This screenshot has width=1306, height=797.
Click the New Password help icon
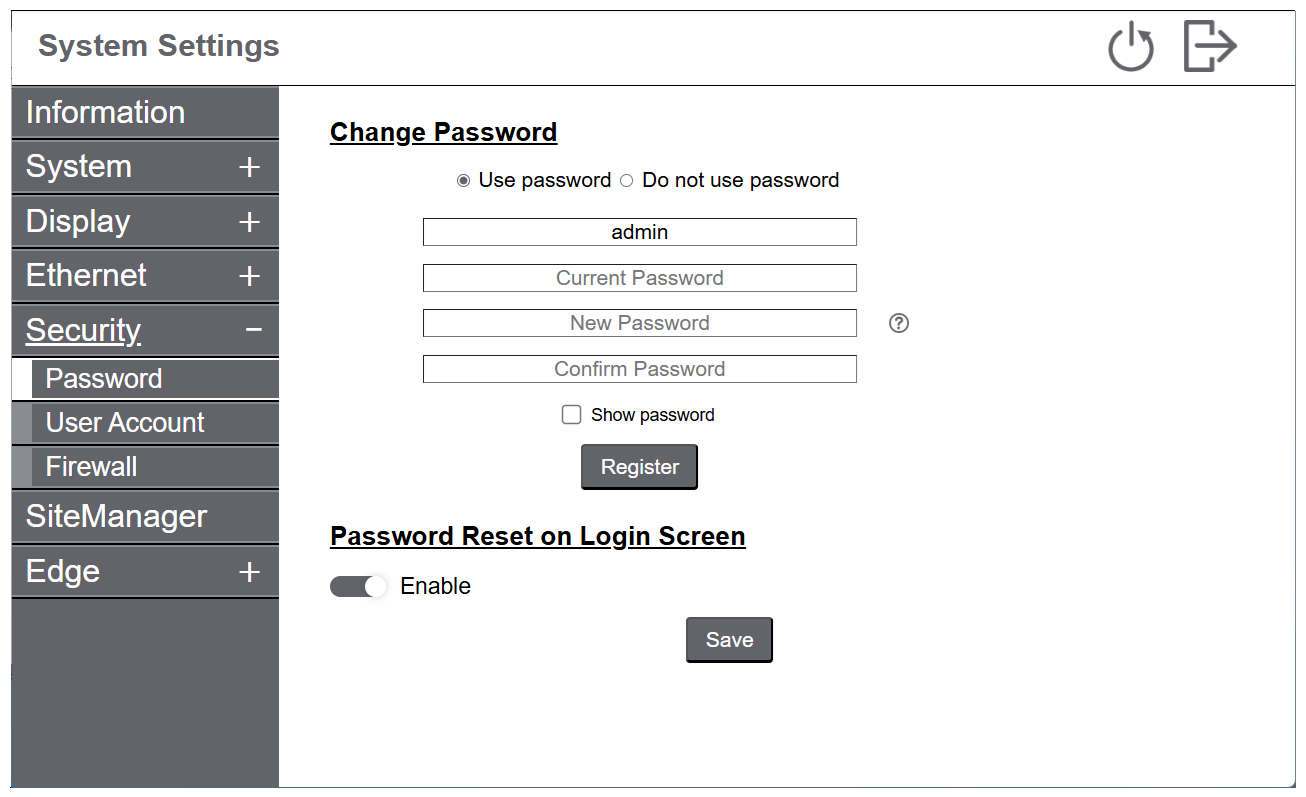tap(899, 323)
